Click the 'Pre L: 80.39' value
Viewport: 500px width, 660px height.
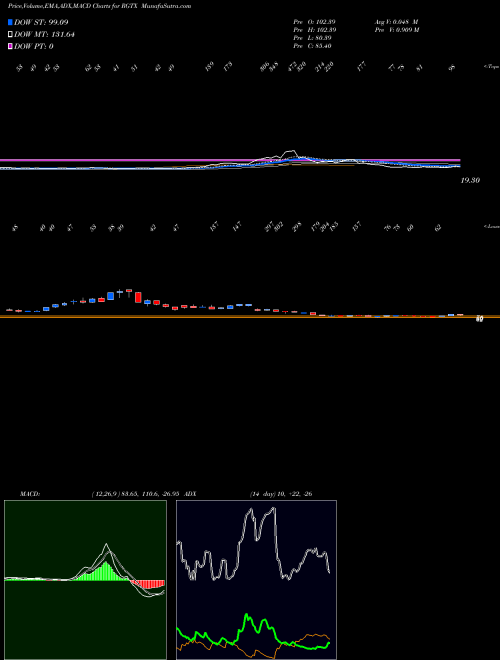[x=313, y=38]
